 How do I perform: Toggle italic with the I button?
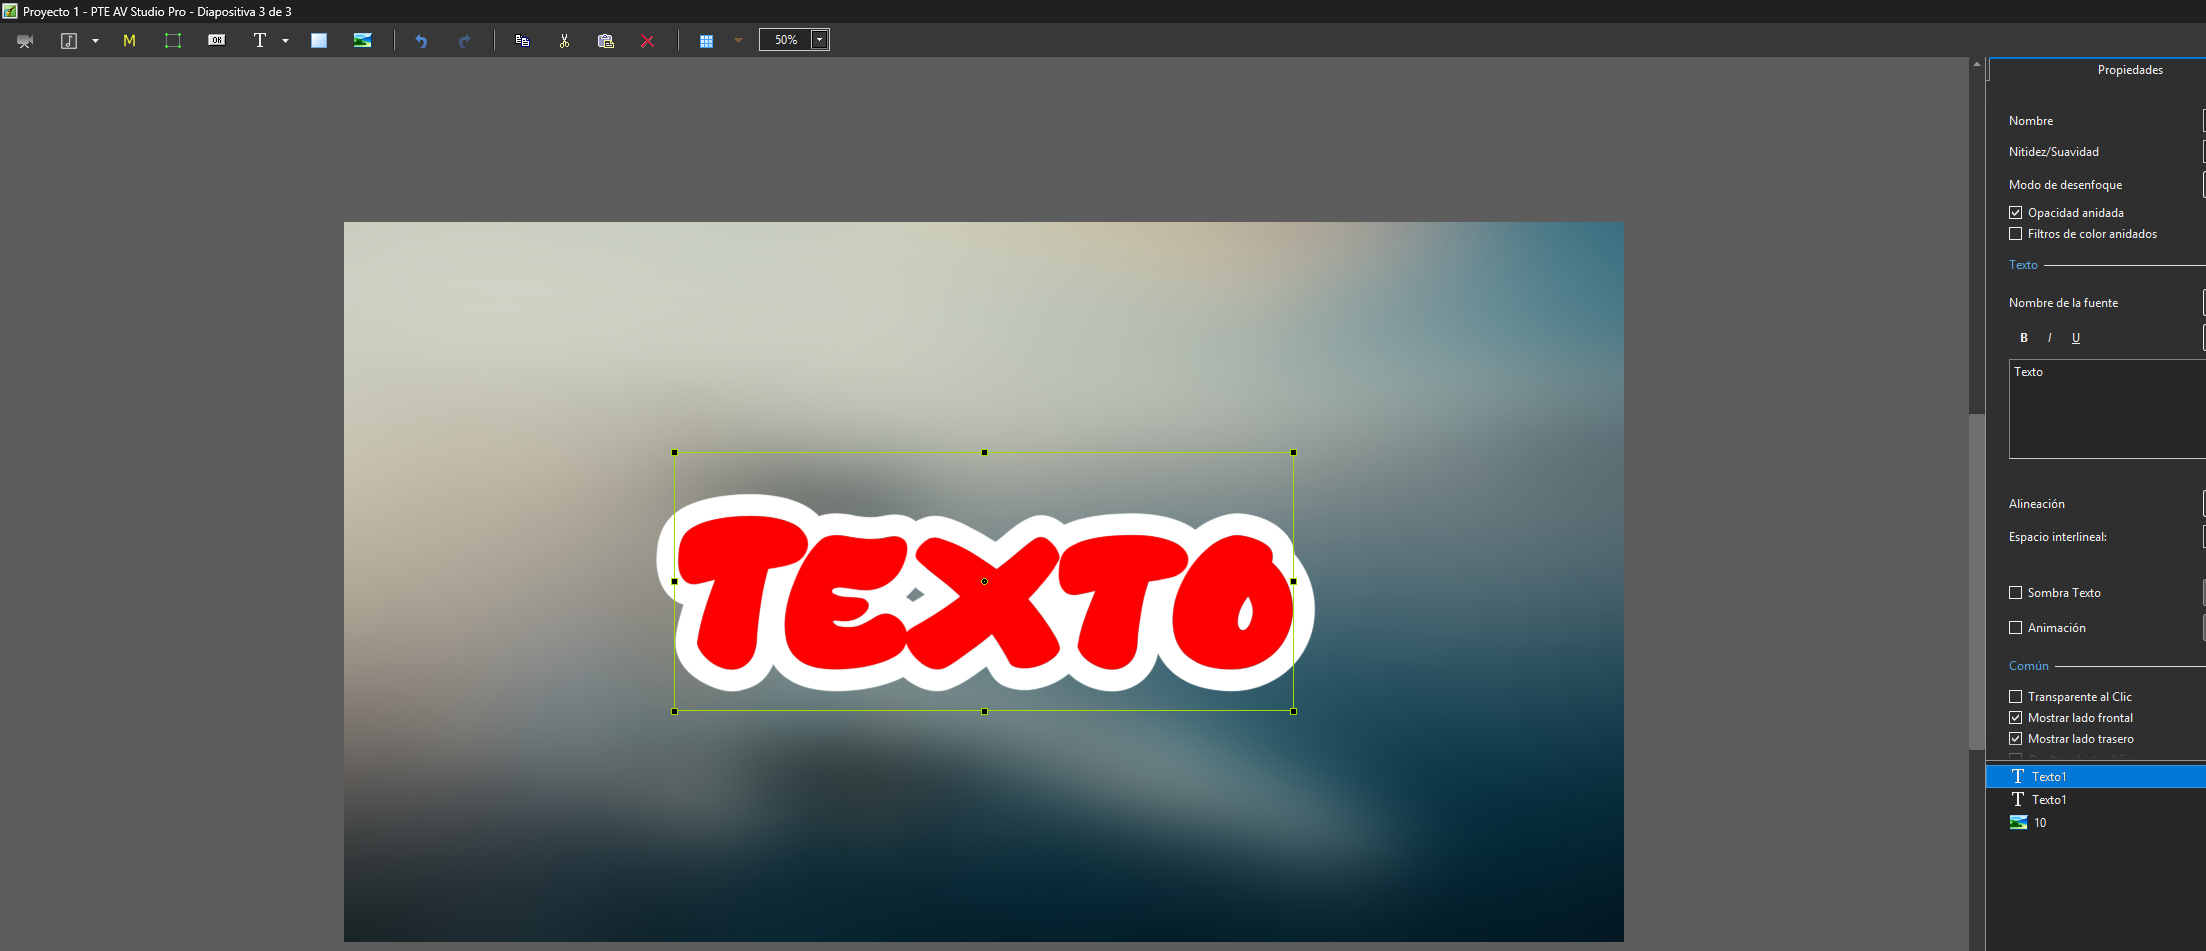2050,338
